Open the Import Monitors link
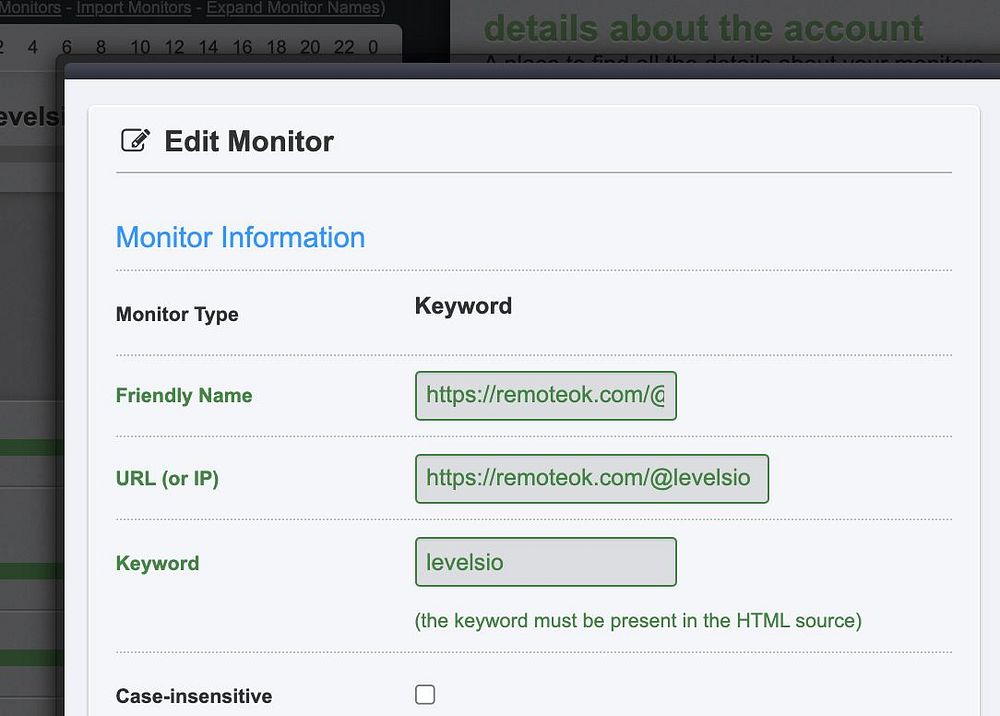The height and width of the screenshot is (716, 1000). tap(133, 8)
